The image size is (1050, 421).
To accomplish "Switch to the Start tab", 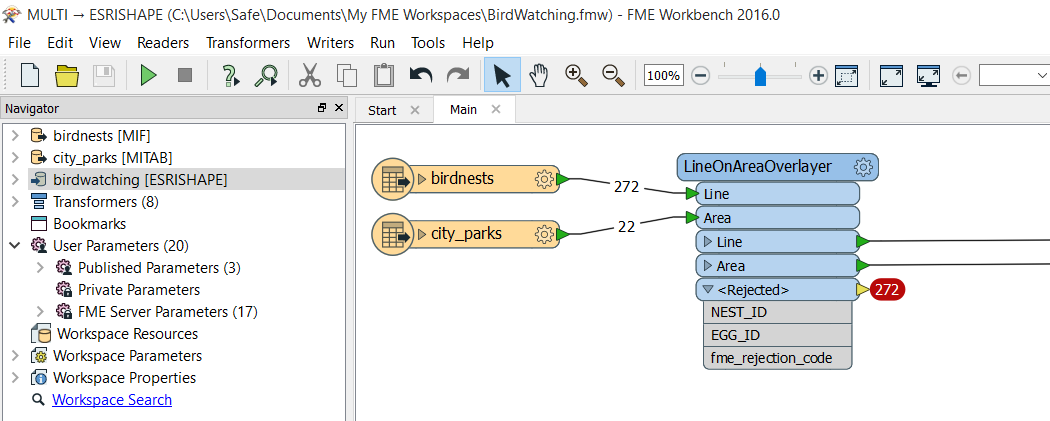I will tap(382, 110).
